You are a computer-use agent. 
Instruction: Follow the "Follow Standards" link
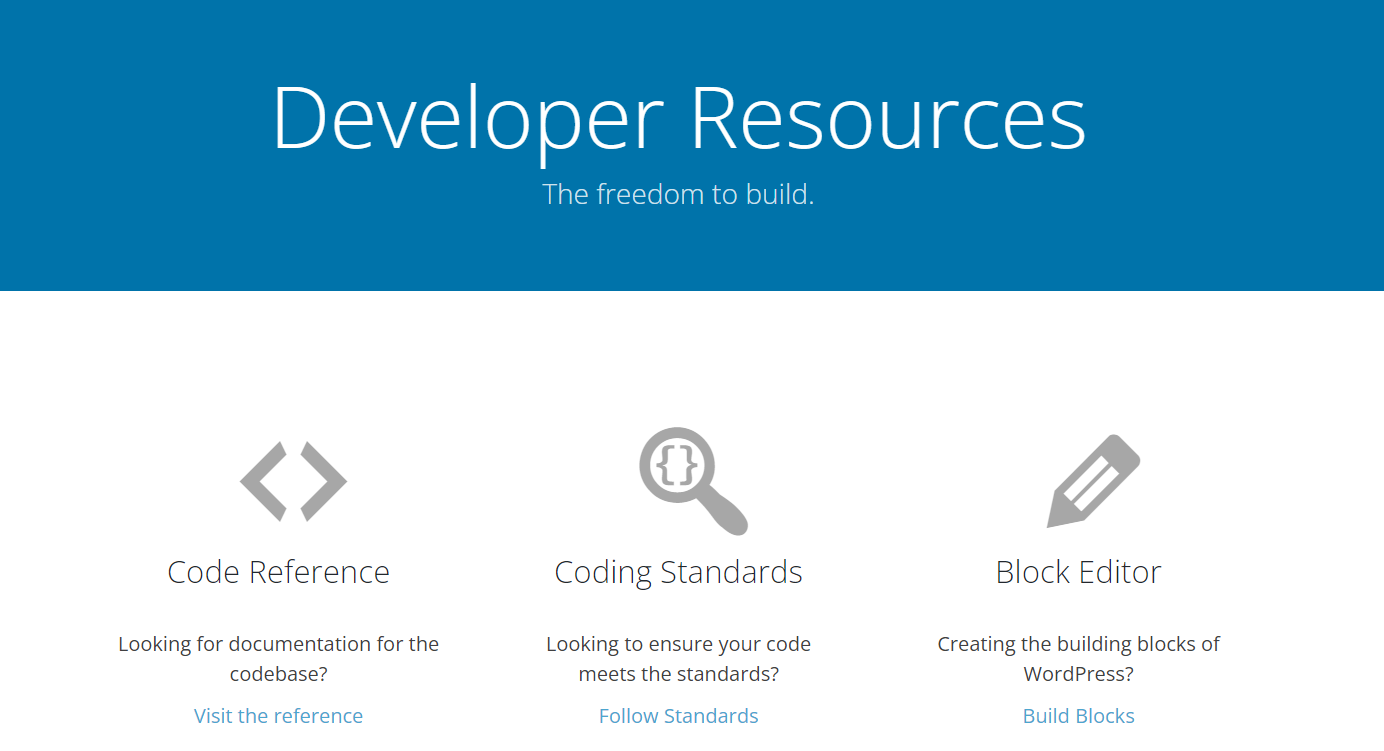678,716
